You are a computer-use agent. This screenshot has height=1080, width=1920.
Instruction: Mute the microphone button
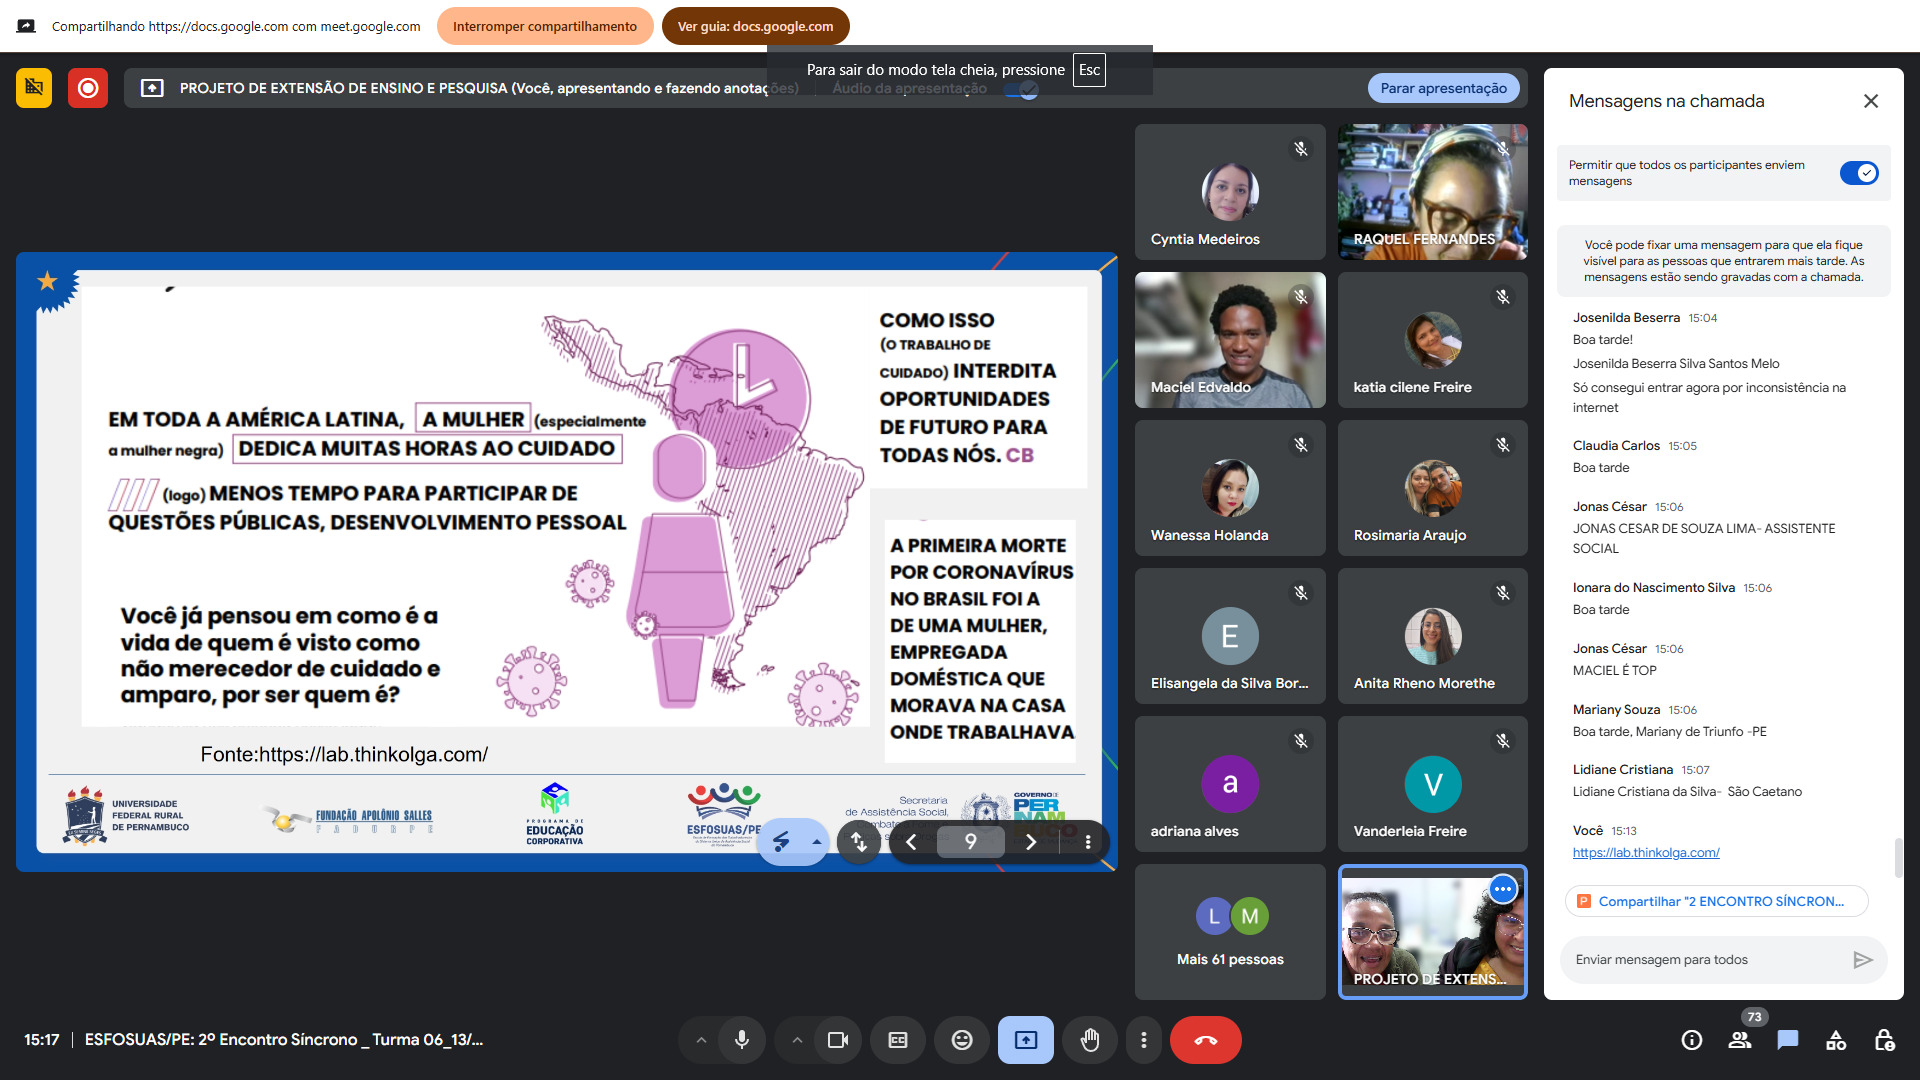pos(741,1040)
